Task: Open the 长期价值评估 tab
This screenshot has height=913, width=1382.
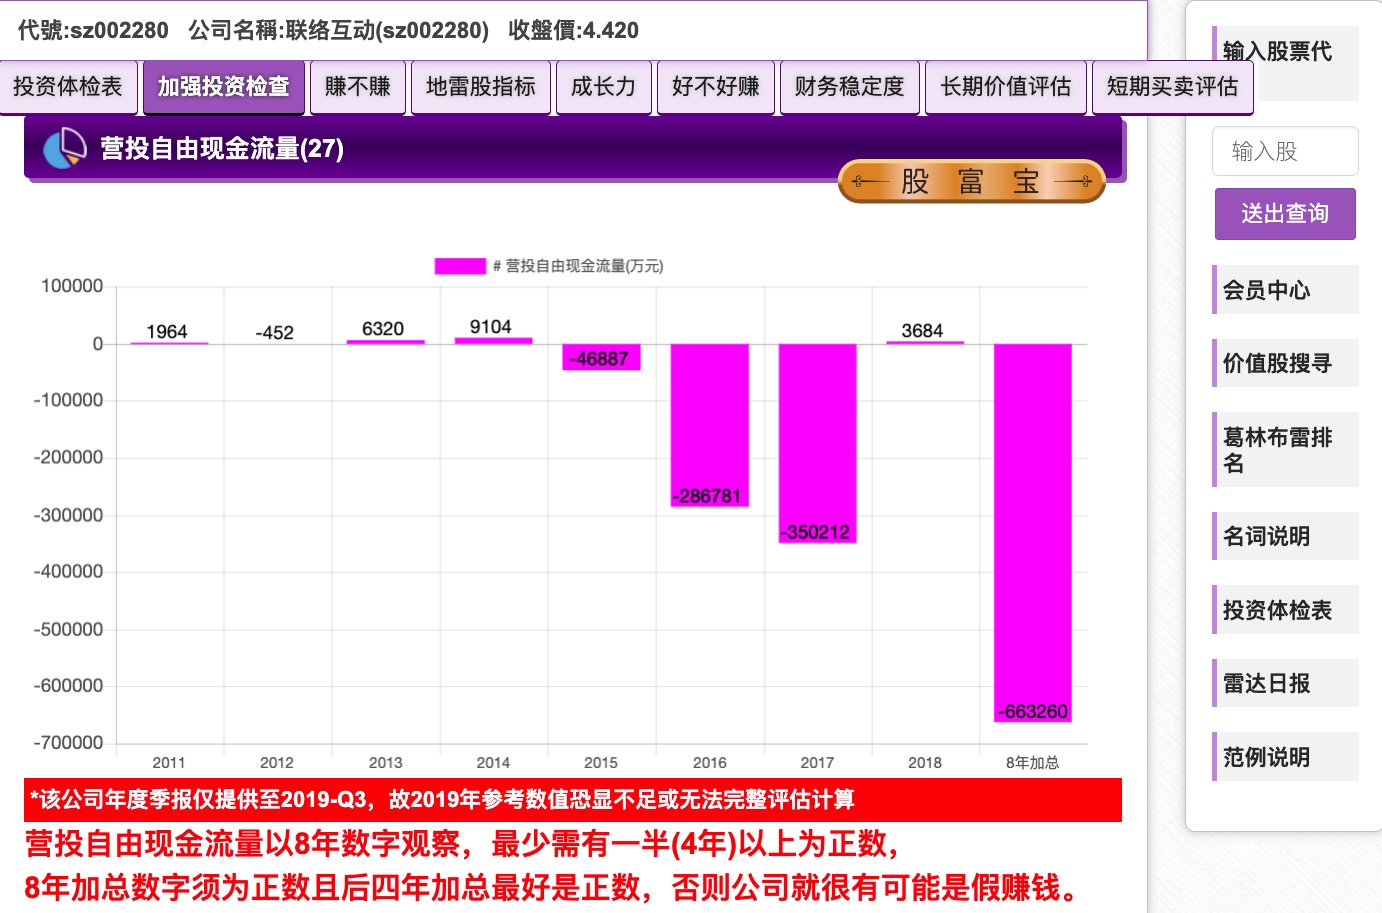Action: tap(1006, 87)
